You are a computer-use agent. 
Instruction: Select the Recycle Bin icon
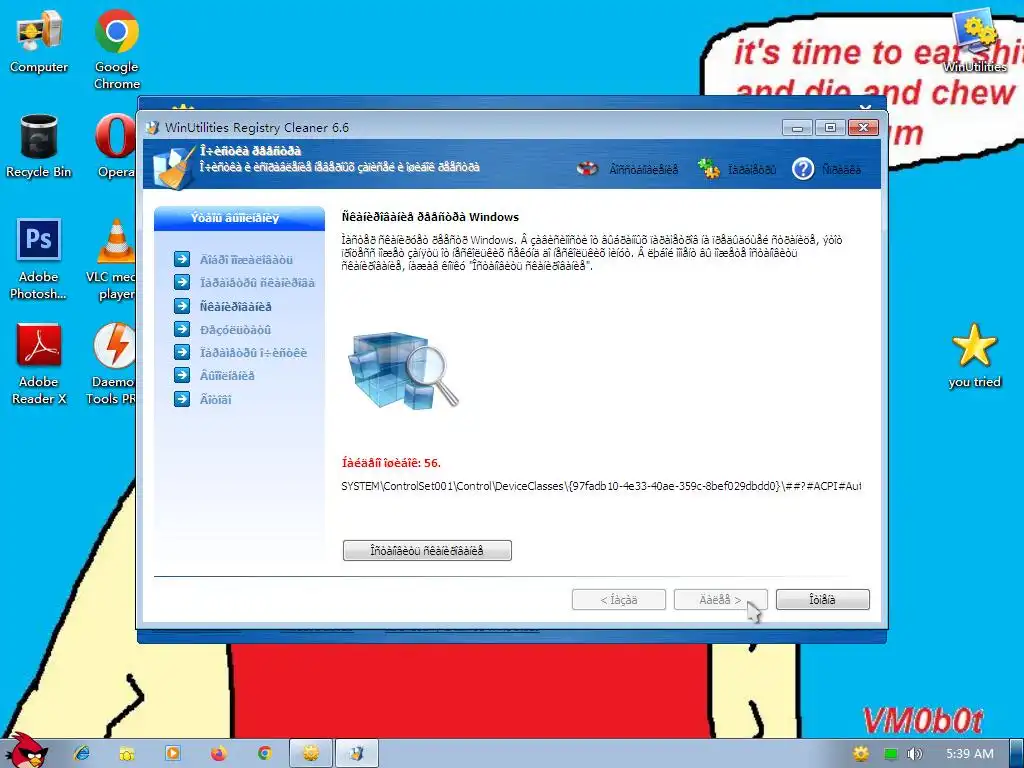click(x=39, y=146)
